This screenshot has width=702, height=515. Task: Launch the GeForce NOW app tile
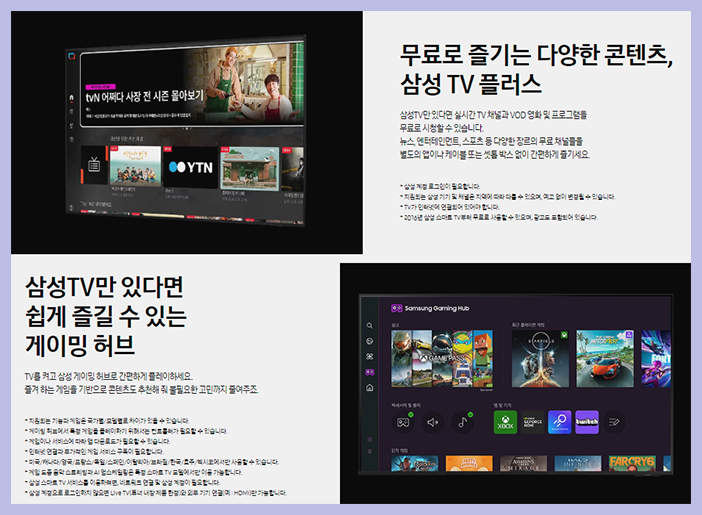point(532,422)
